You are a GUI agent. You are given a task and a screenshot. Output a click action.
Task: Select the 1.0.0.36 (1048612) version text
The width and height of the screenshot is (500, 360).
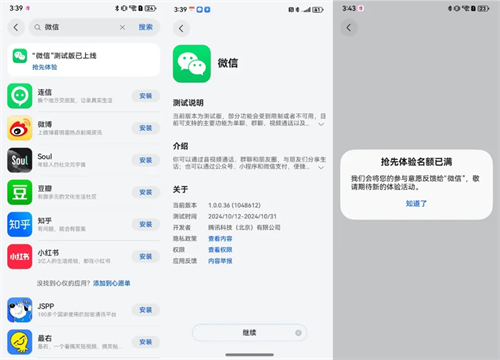(234, 205)
